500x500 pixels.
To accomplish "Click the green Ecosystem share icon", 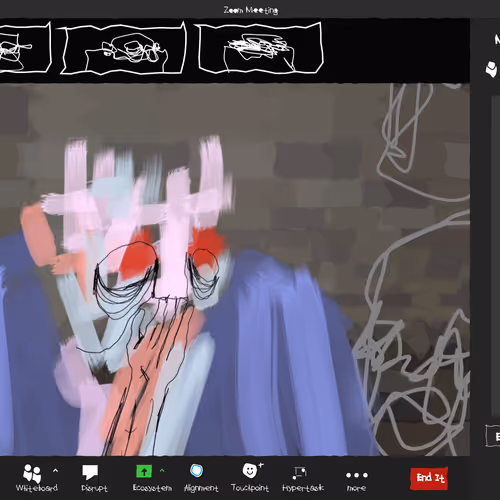I will 144,471.
